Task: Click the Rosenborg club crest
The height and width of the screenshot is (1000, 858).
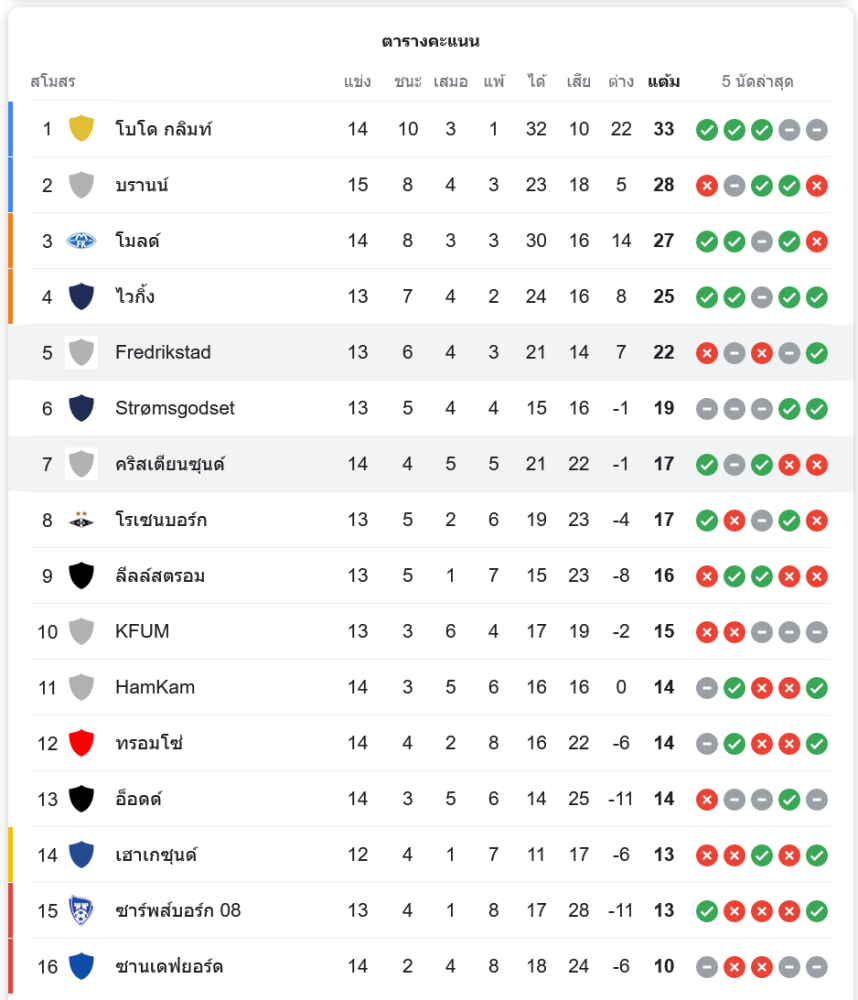Action: [81, 520]
